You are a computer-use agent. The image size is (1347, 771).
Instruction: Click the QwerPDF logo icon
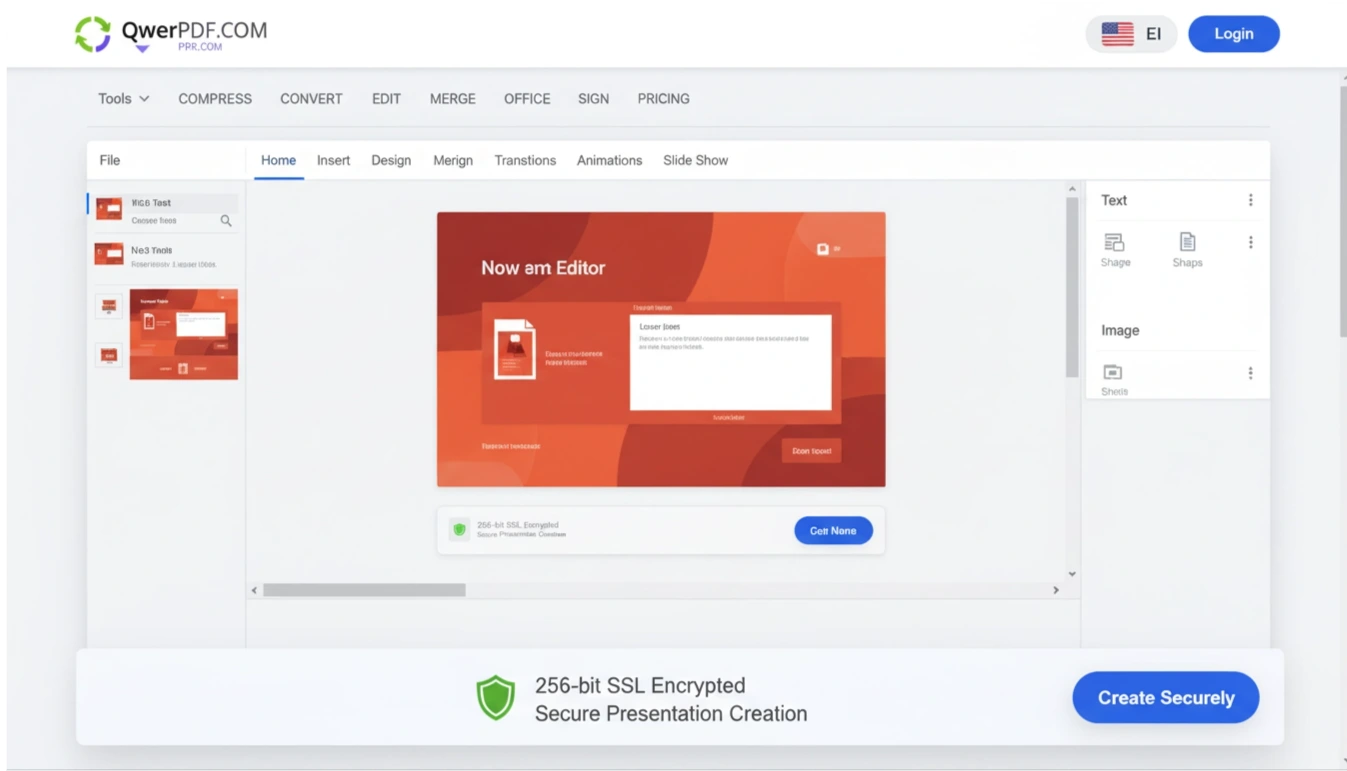tap(93, 34)
